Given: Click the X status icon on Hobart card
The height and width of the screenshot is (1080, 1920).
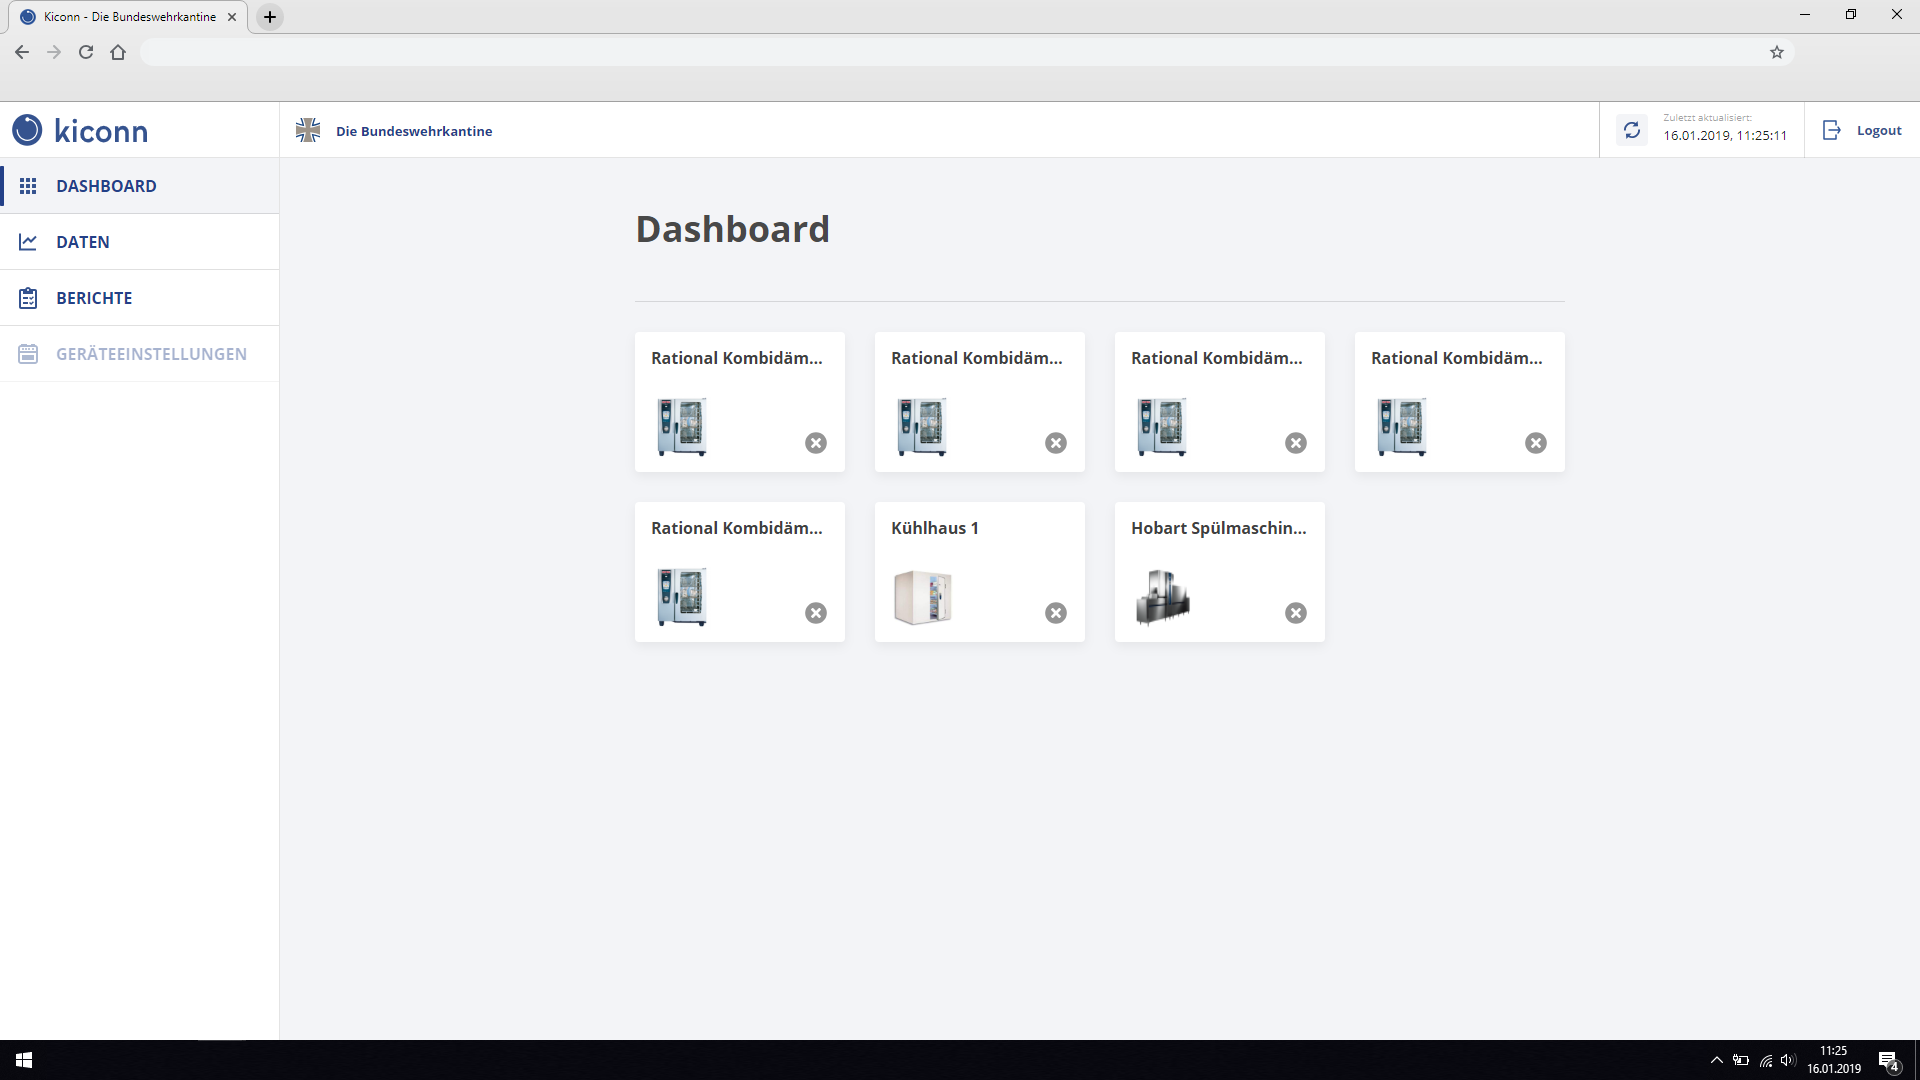Looking at the screenshot, I should coord(1296,613).
